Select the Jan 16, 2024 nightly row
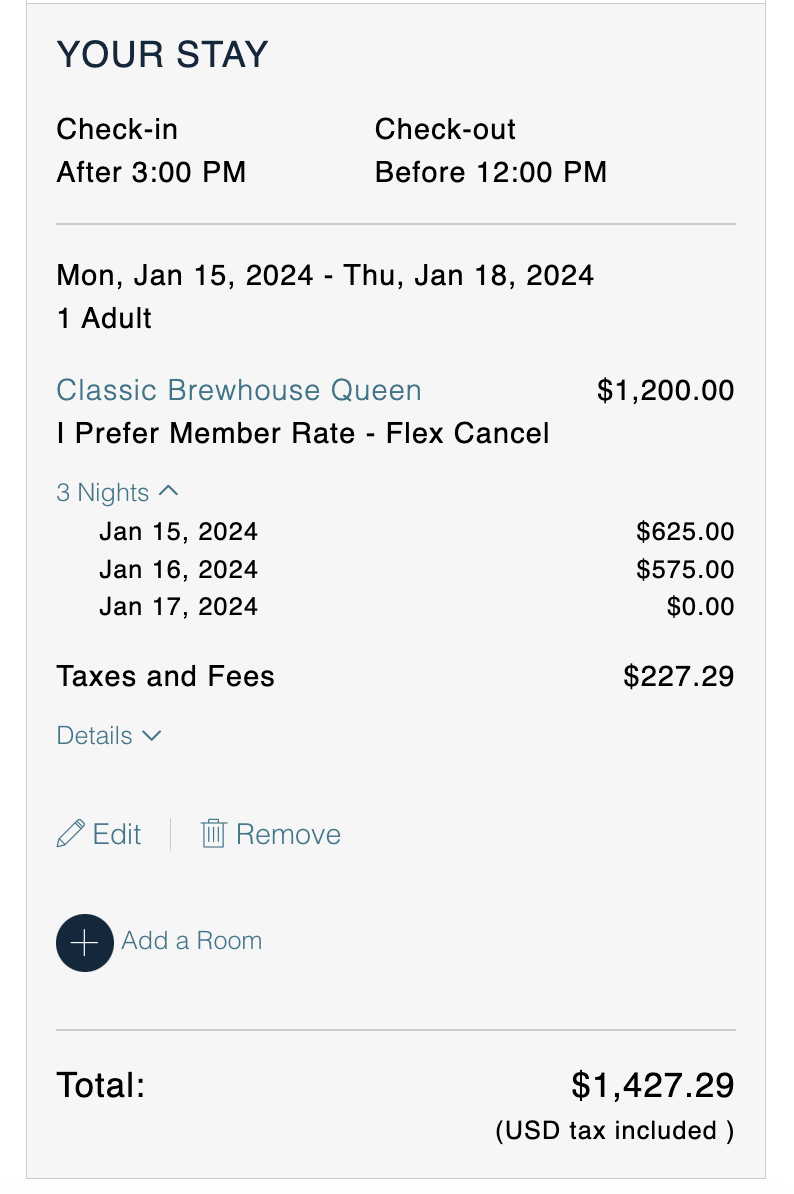Screen dimensions: 794x1194 (x=179, y=570)
